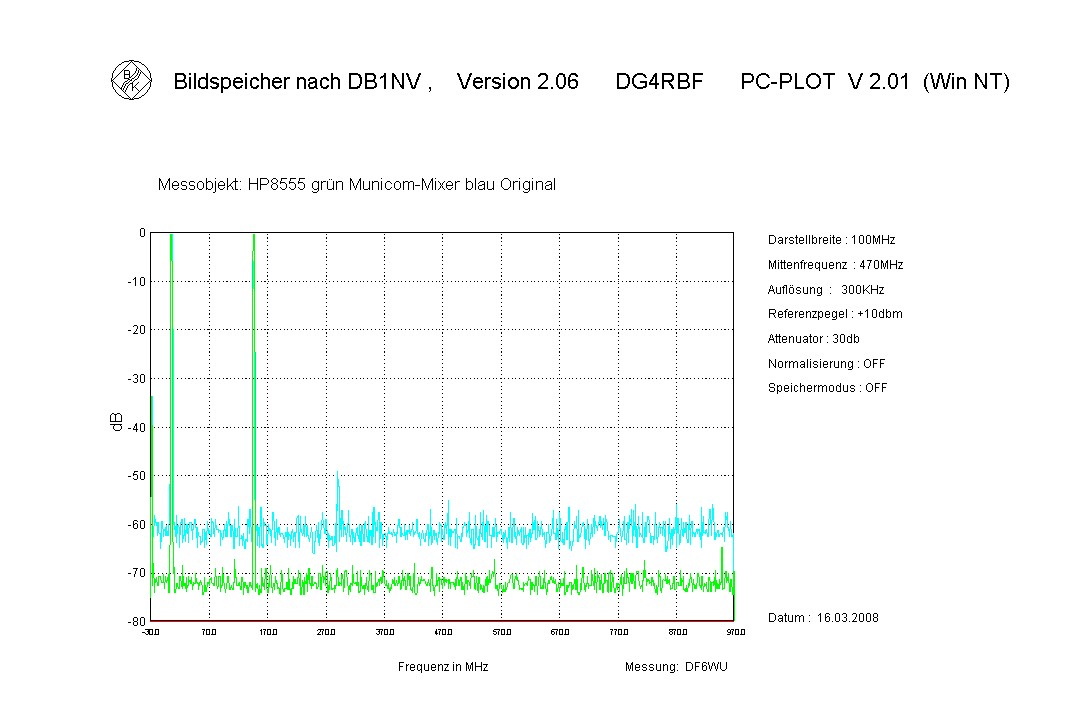Image resolution: width=1085 pixels, height=716 pixels.
Task: Click the 'Datum : 16.03.2008' text
Action: pyautogui.click(x=823, y=618)
